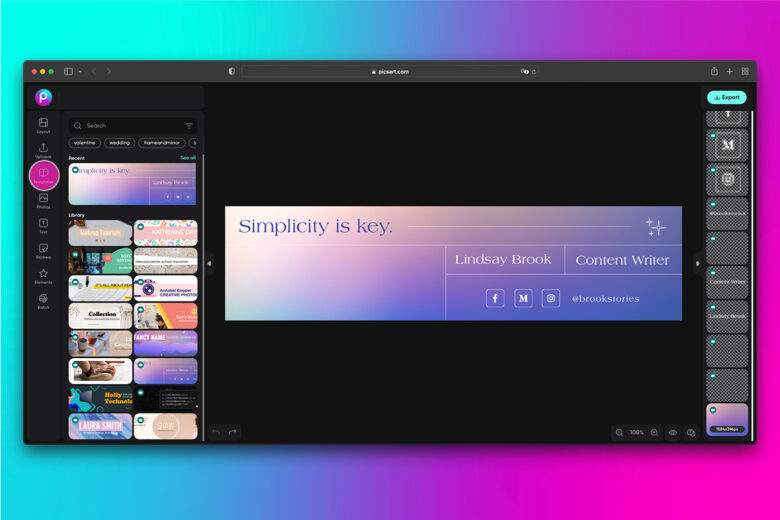Select the Photos tool icon

tap(43, 200)
